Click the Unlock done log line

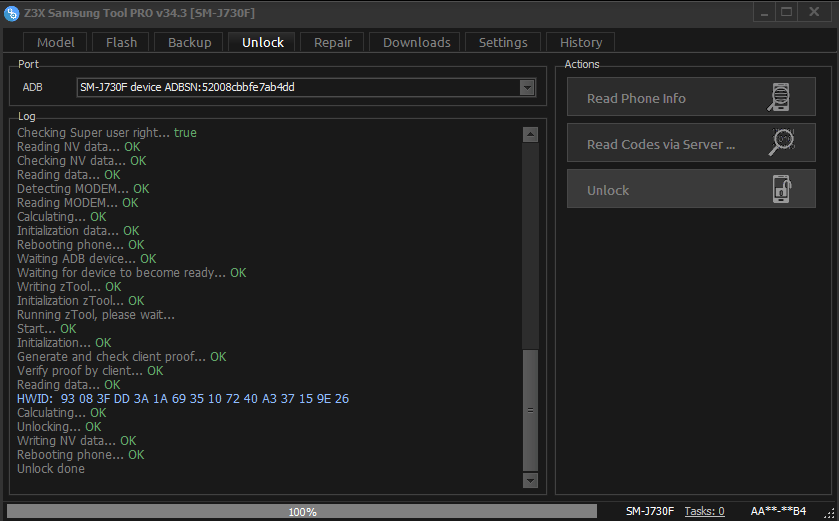(51, 469)
